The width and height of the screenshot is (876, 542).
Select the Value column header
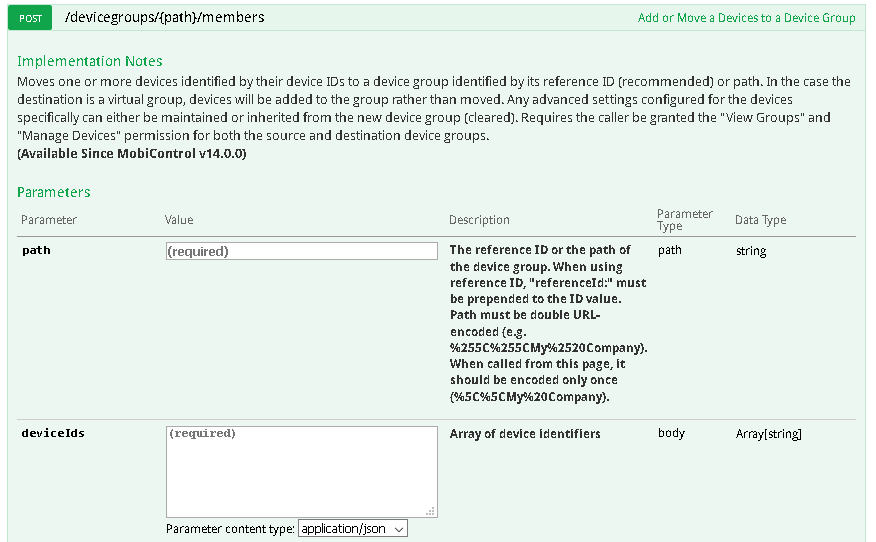pos(179,220)
